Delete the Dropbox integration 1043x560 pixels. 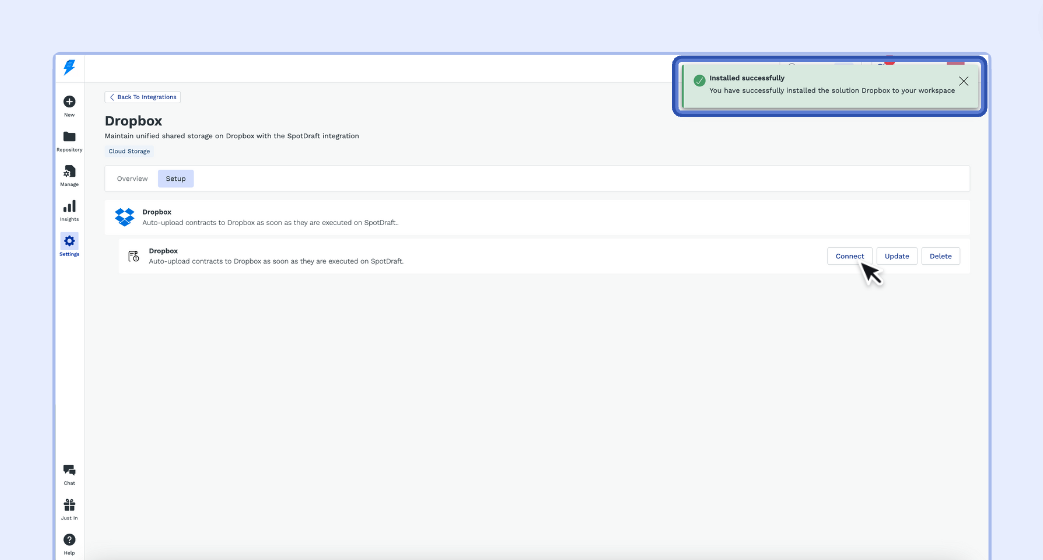coord(940,256)
